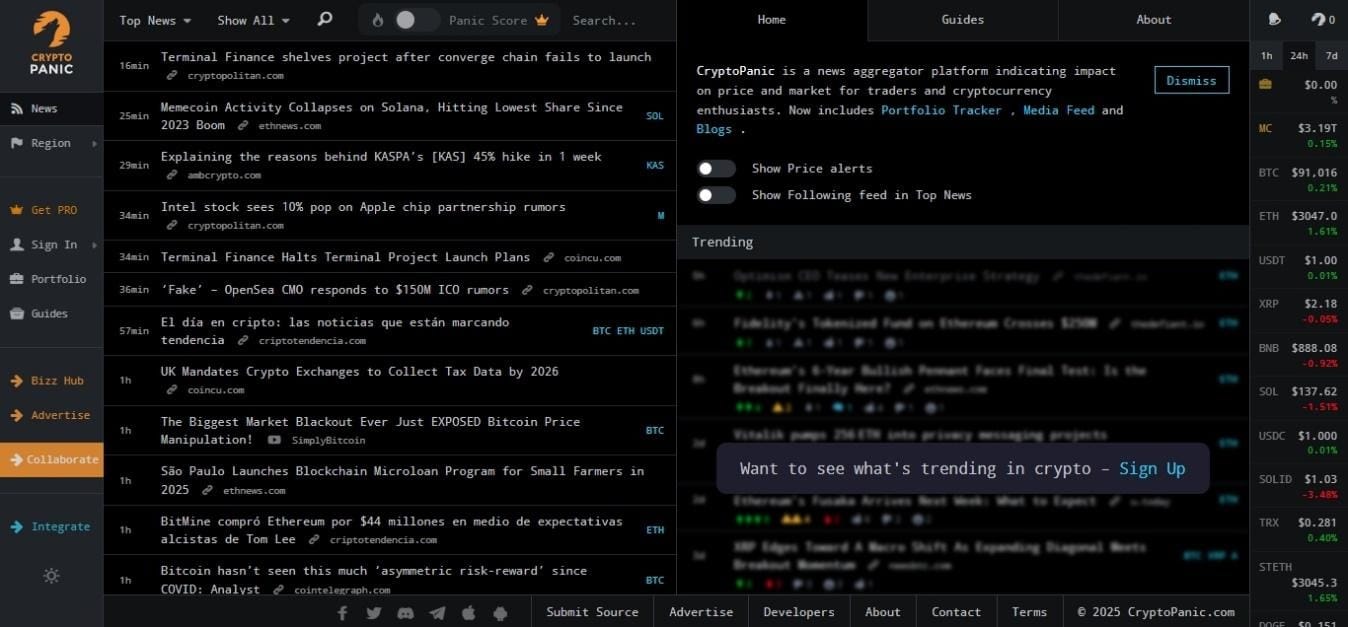
Task: Open notifications bell icon
Action: [1274, 19]
